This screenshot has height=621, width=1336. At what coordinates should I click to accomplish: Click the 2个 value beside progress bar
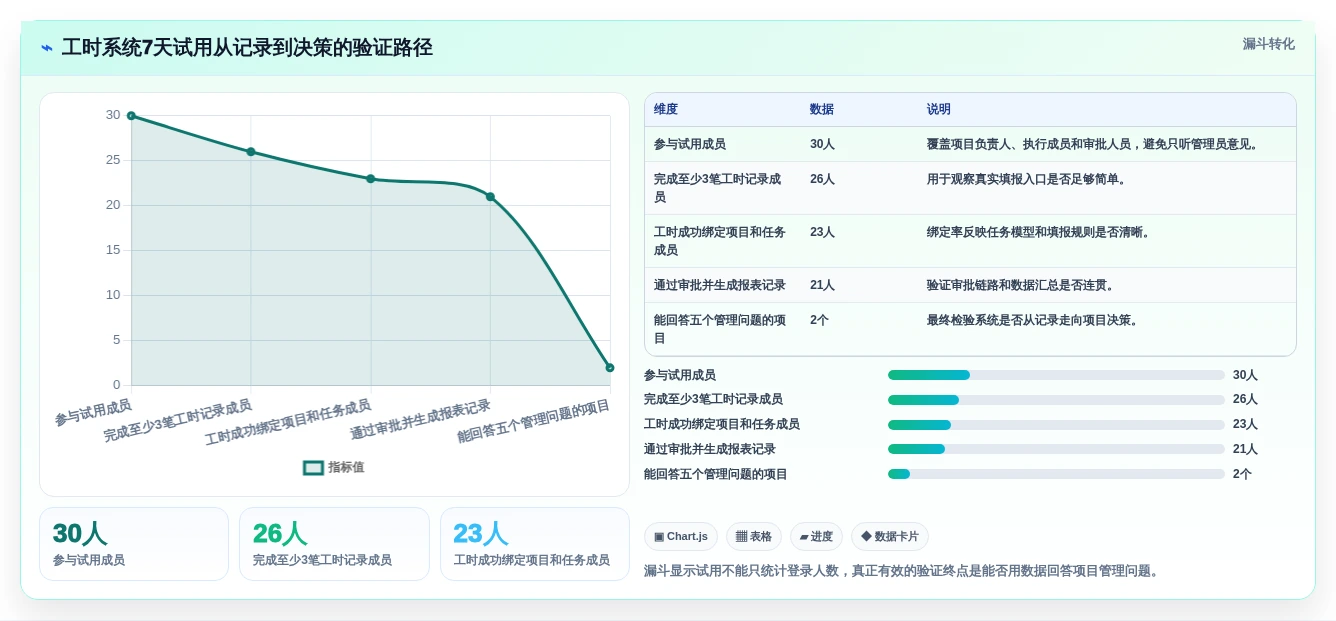[x=1242, y=474]
